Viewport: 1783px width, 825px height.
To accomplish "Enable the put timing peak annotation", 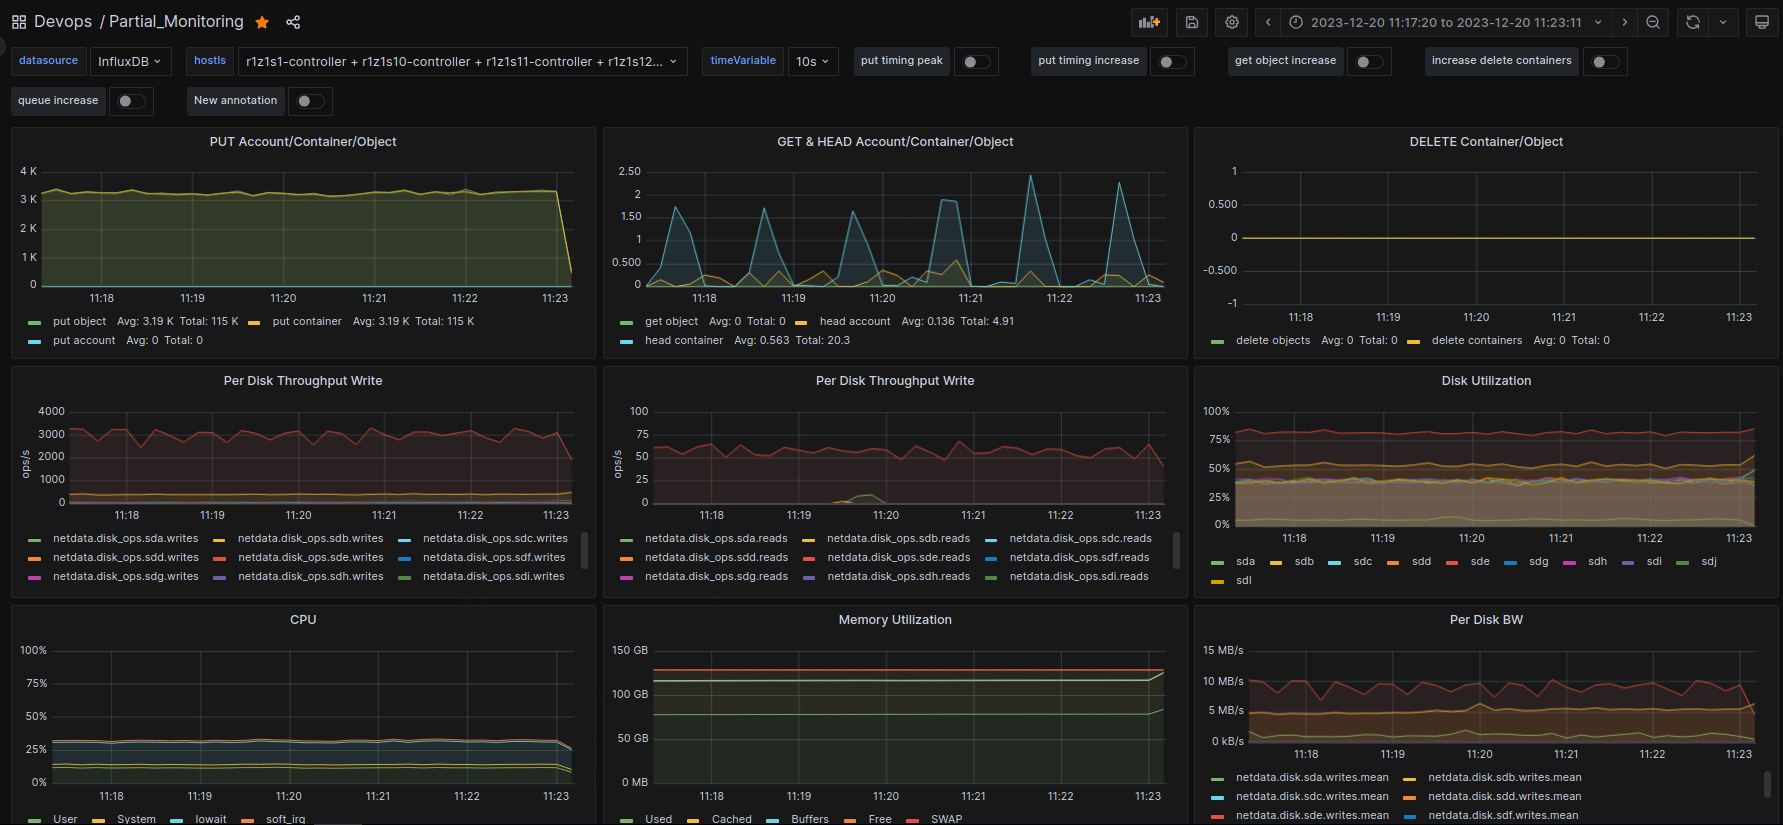I will tap(976, 62).
